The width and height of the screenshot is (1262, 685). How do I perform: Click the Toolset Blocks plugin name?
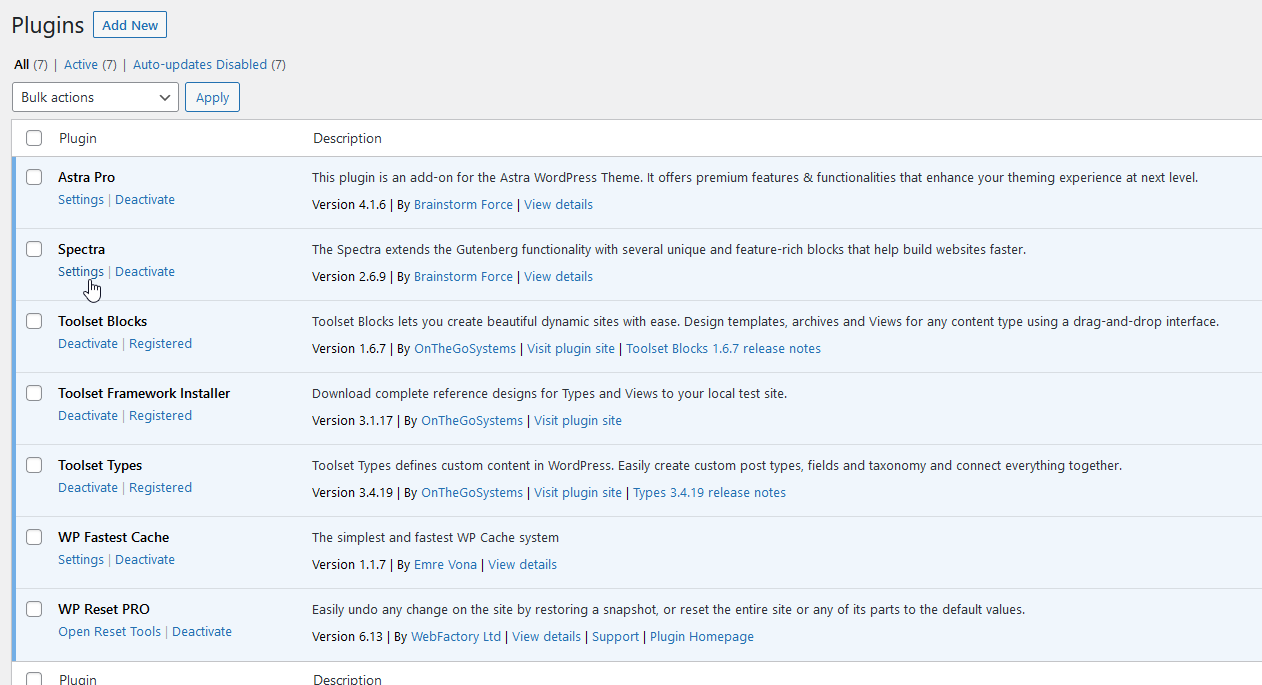[x=102, y=321]
